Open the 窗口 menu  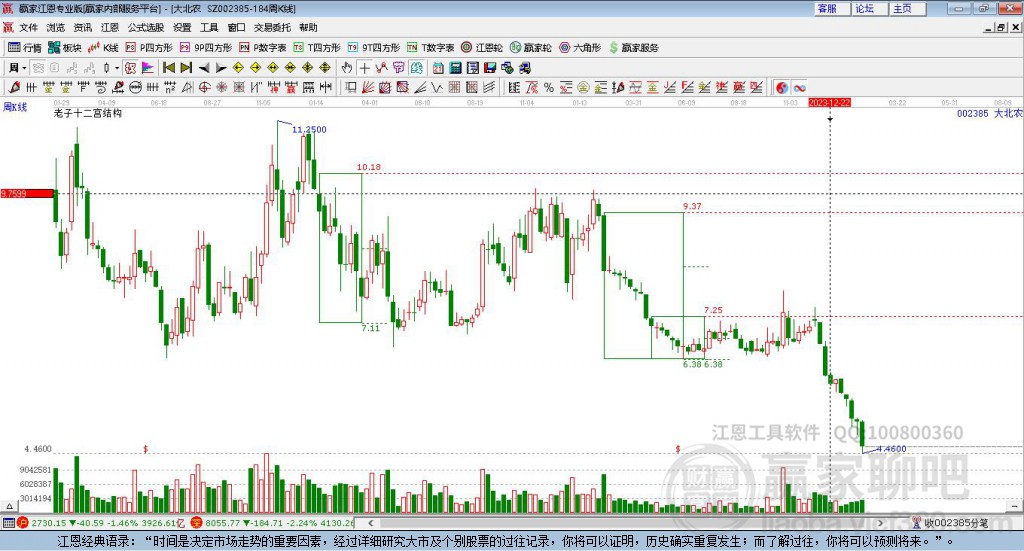point(236,27)
